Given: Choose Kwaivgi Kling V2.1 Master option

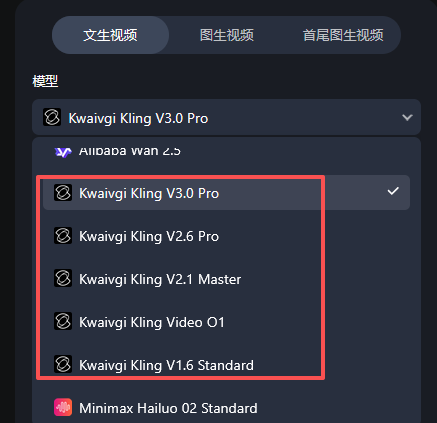Looking at the screenshot, I should [x=226, y=279].
